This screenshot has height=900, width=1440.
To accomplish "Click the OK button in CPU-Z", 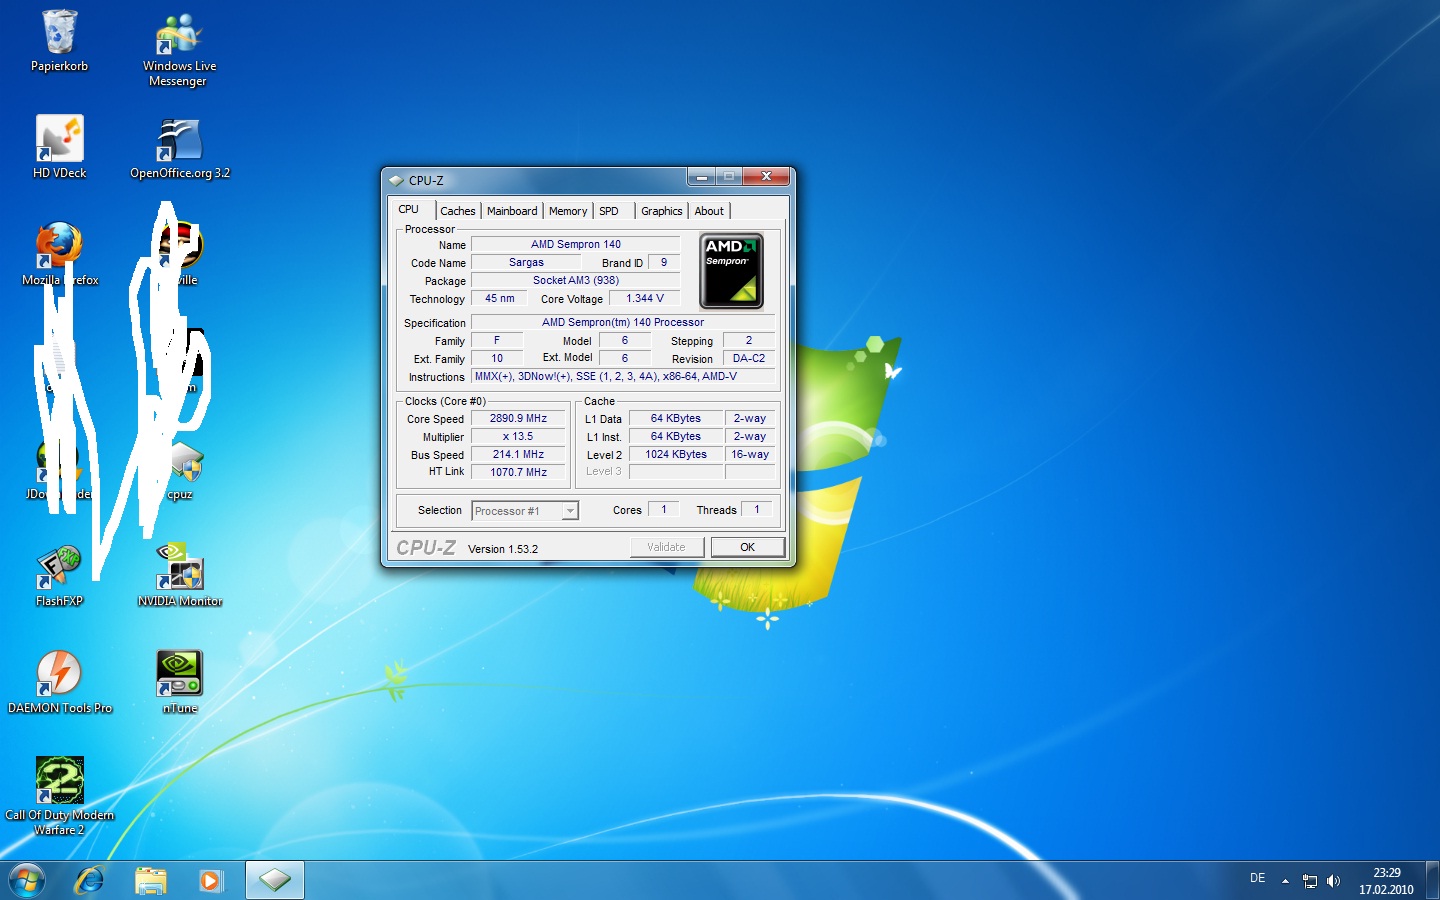I will coord(747,547).
